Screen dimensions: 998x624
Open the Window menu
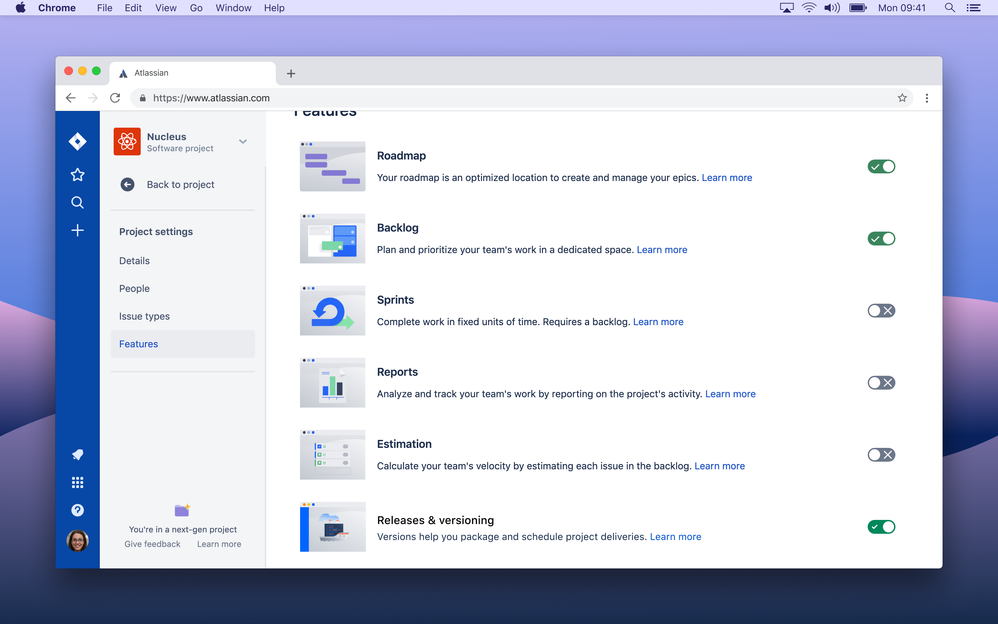coord(233,8)
